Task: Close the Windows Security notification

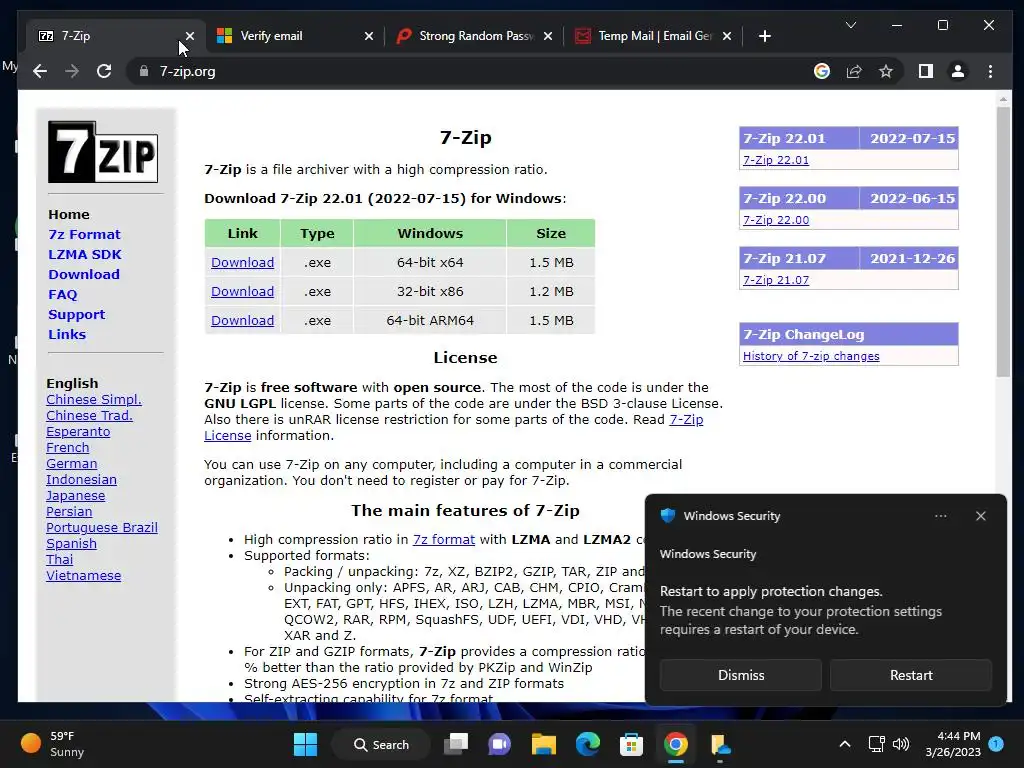Action: coord(980,516)
